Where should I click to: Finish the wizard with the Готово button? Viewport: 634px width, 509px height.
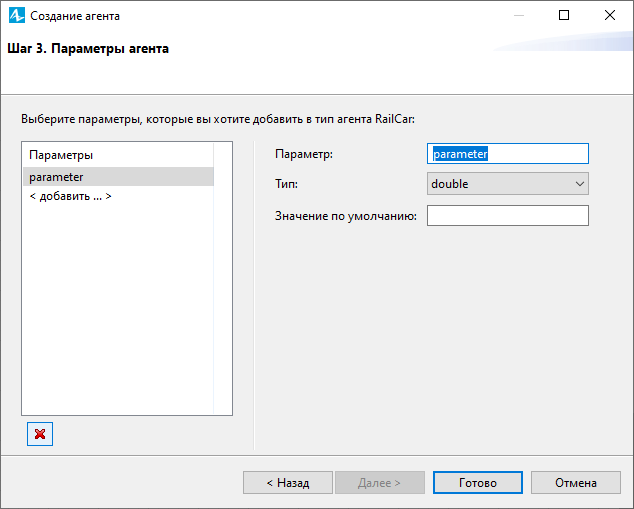pyautogui.click(x=478, y=483)
